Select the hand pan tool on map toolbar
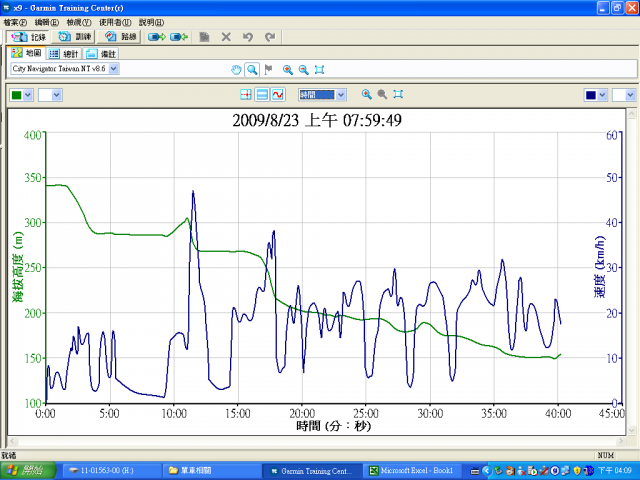 236,70
